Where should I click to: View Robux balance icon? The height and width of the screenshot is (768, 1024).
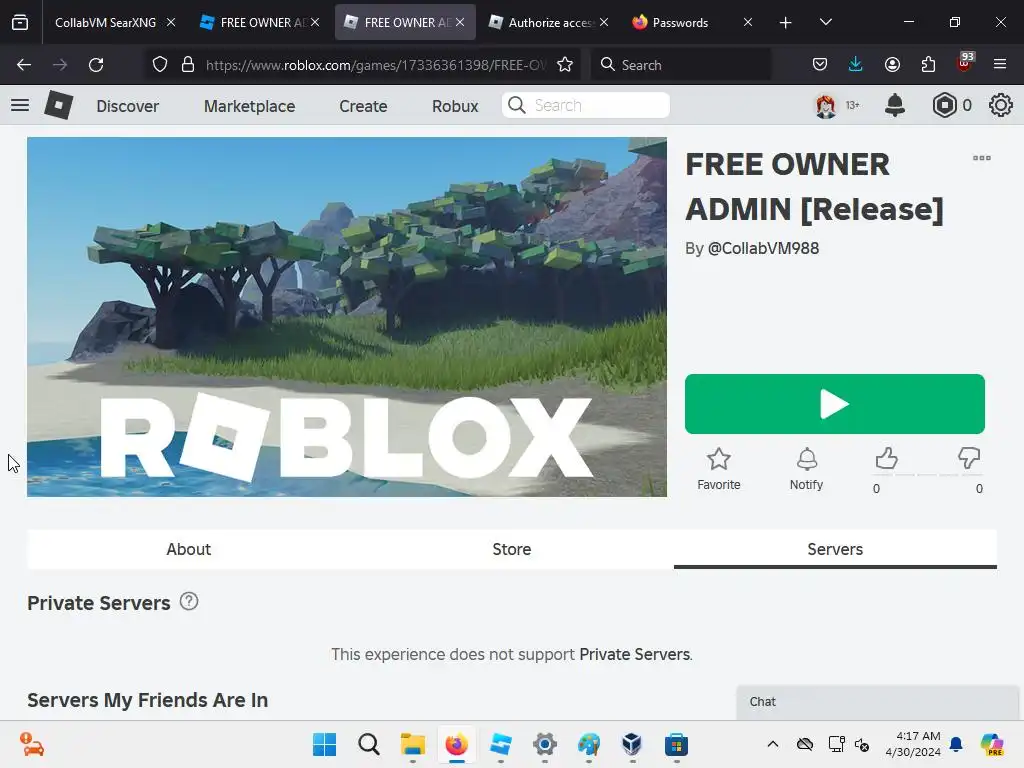(x=944, y=105)
